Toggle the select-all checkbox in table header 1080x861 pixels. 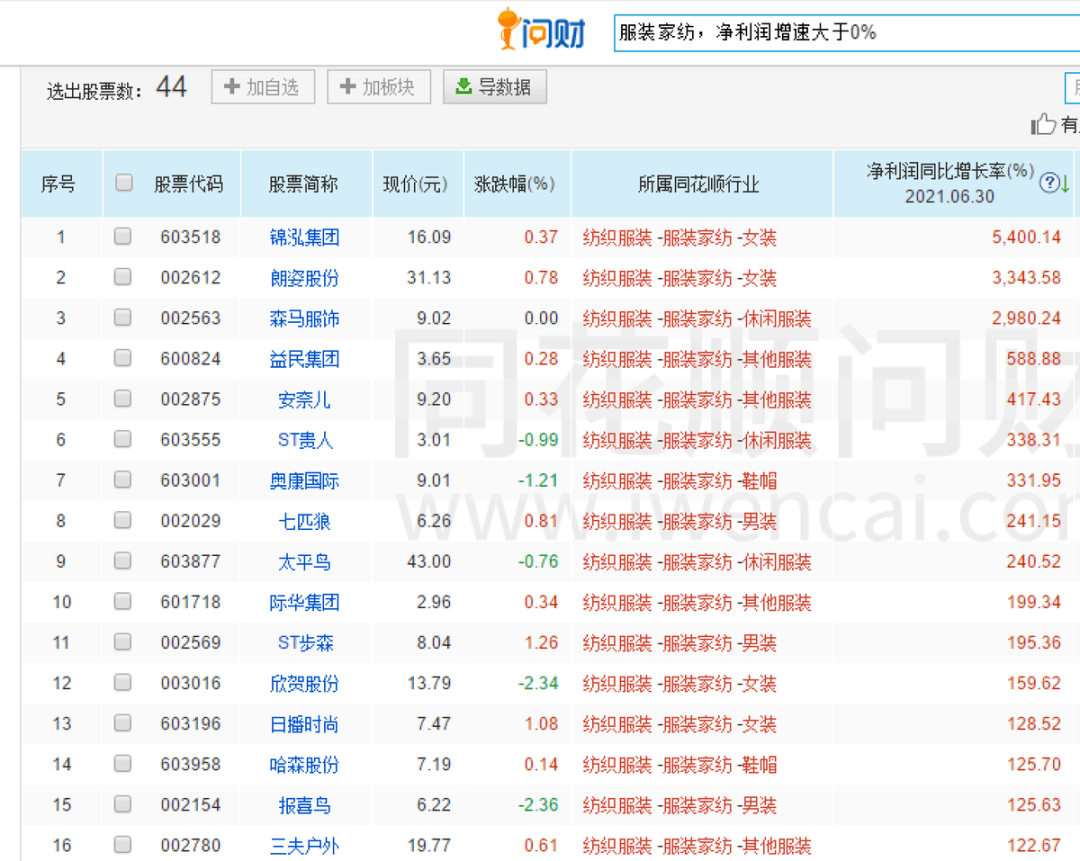click(x=124, y=183)
